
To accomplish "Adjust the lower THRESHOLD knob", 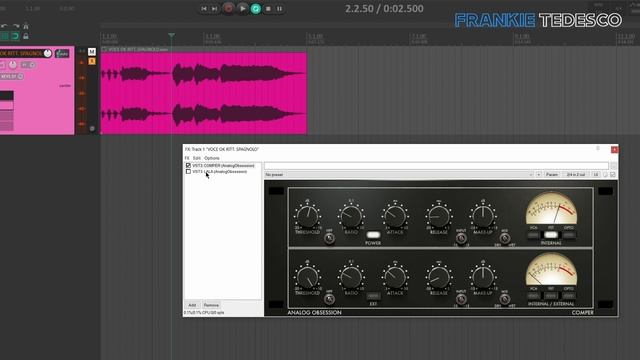I will 307,277.
